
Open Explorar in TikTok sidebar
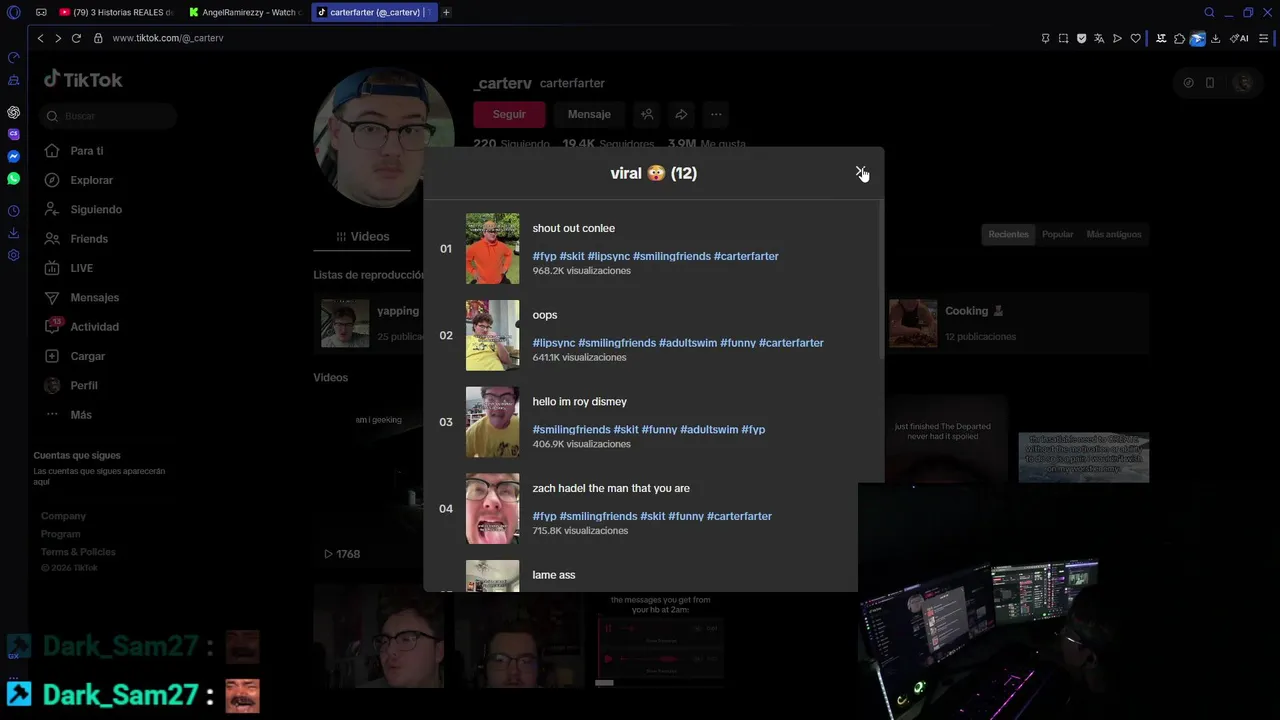pos(91,180)
